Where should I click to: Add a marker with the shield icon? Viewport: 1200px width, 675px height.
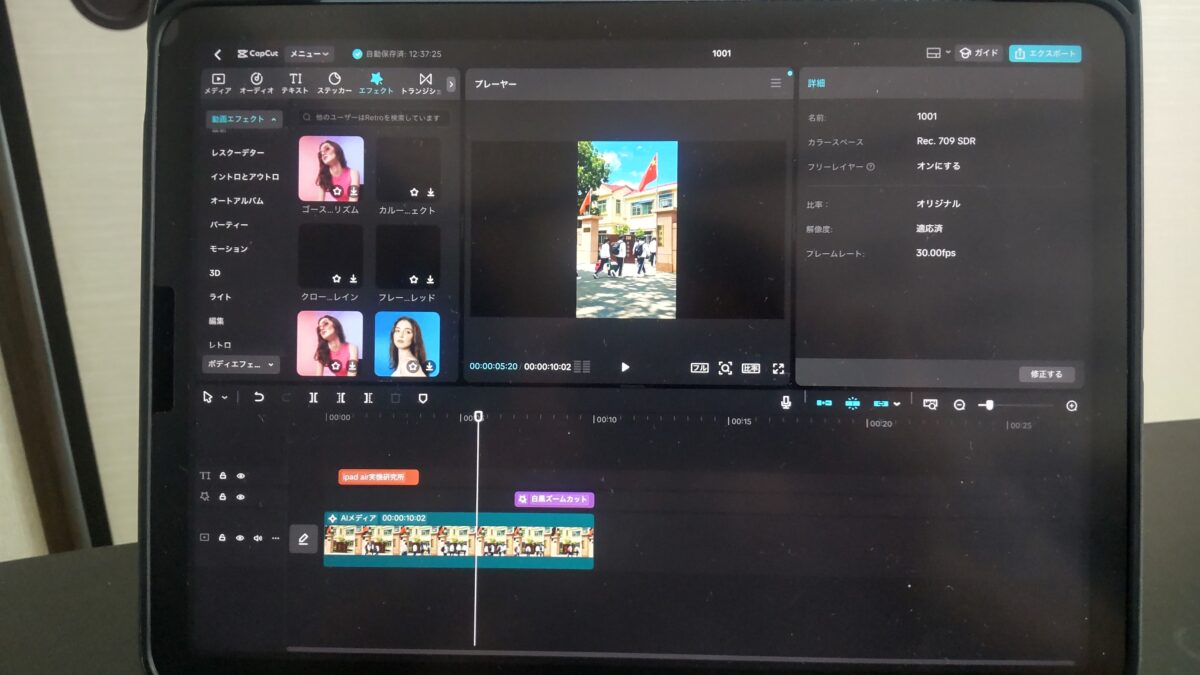422,397
